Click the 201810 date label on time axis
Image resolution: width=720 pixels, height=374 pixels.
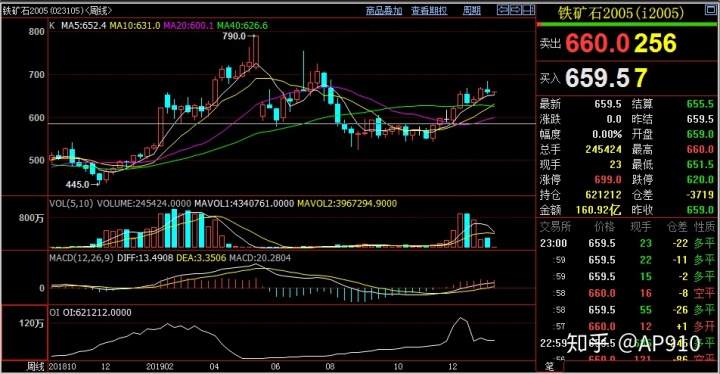62,367
